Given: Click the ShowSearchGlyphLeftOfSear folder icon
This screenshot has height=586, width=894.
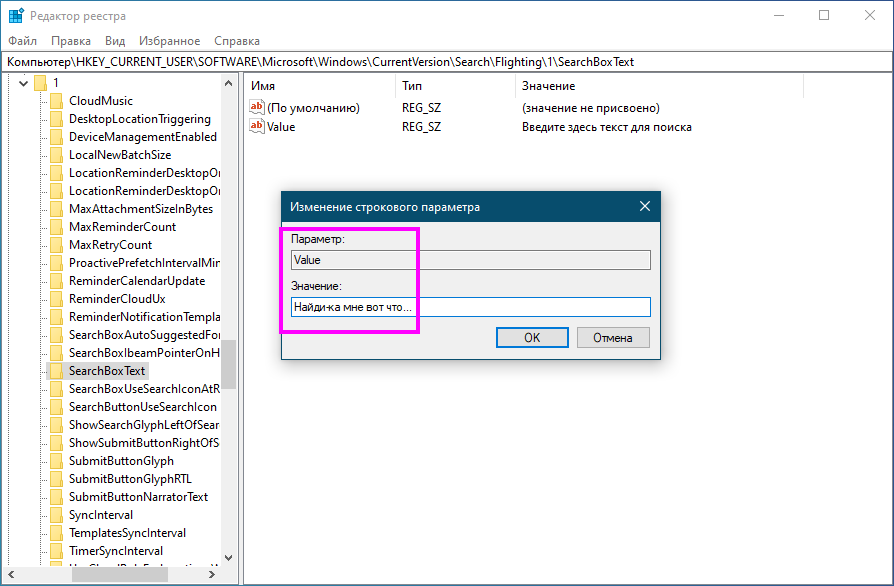Looking at the screenshot, I should tap(56, 425).
